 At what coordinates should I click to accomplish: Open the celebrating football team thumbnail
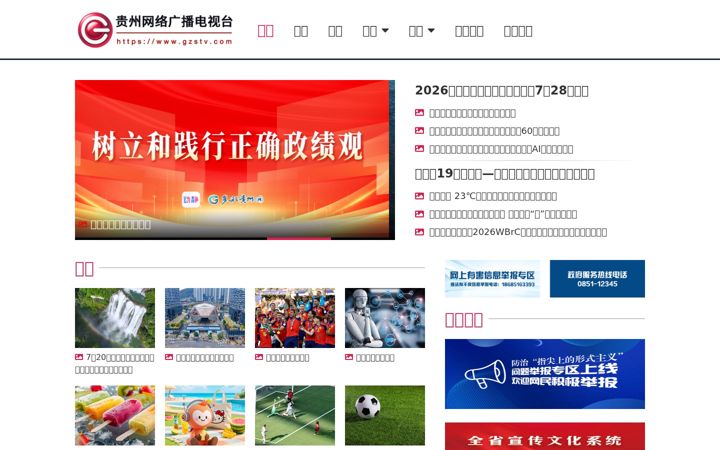(295, 318)
